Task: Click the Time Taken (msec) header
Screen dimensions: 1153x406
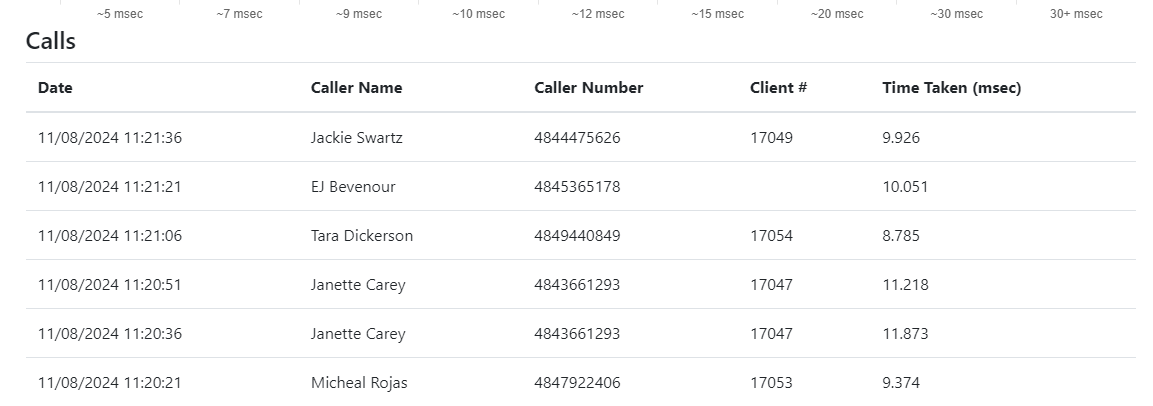Action: click(x=951, y=88)
